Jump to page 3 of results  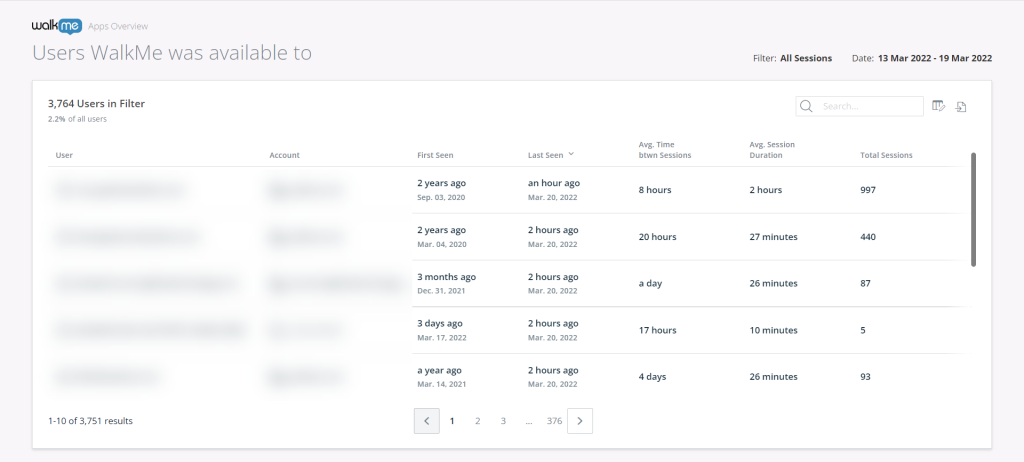pos(503,421)
